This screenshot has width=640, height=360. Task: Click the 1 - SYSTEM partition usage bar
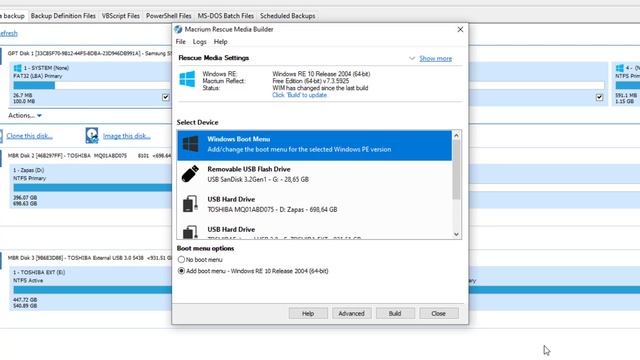pos(92,85)
